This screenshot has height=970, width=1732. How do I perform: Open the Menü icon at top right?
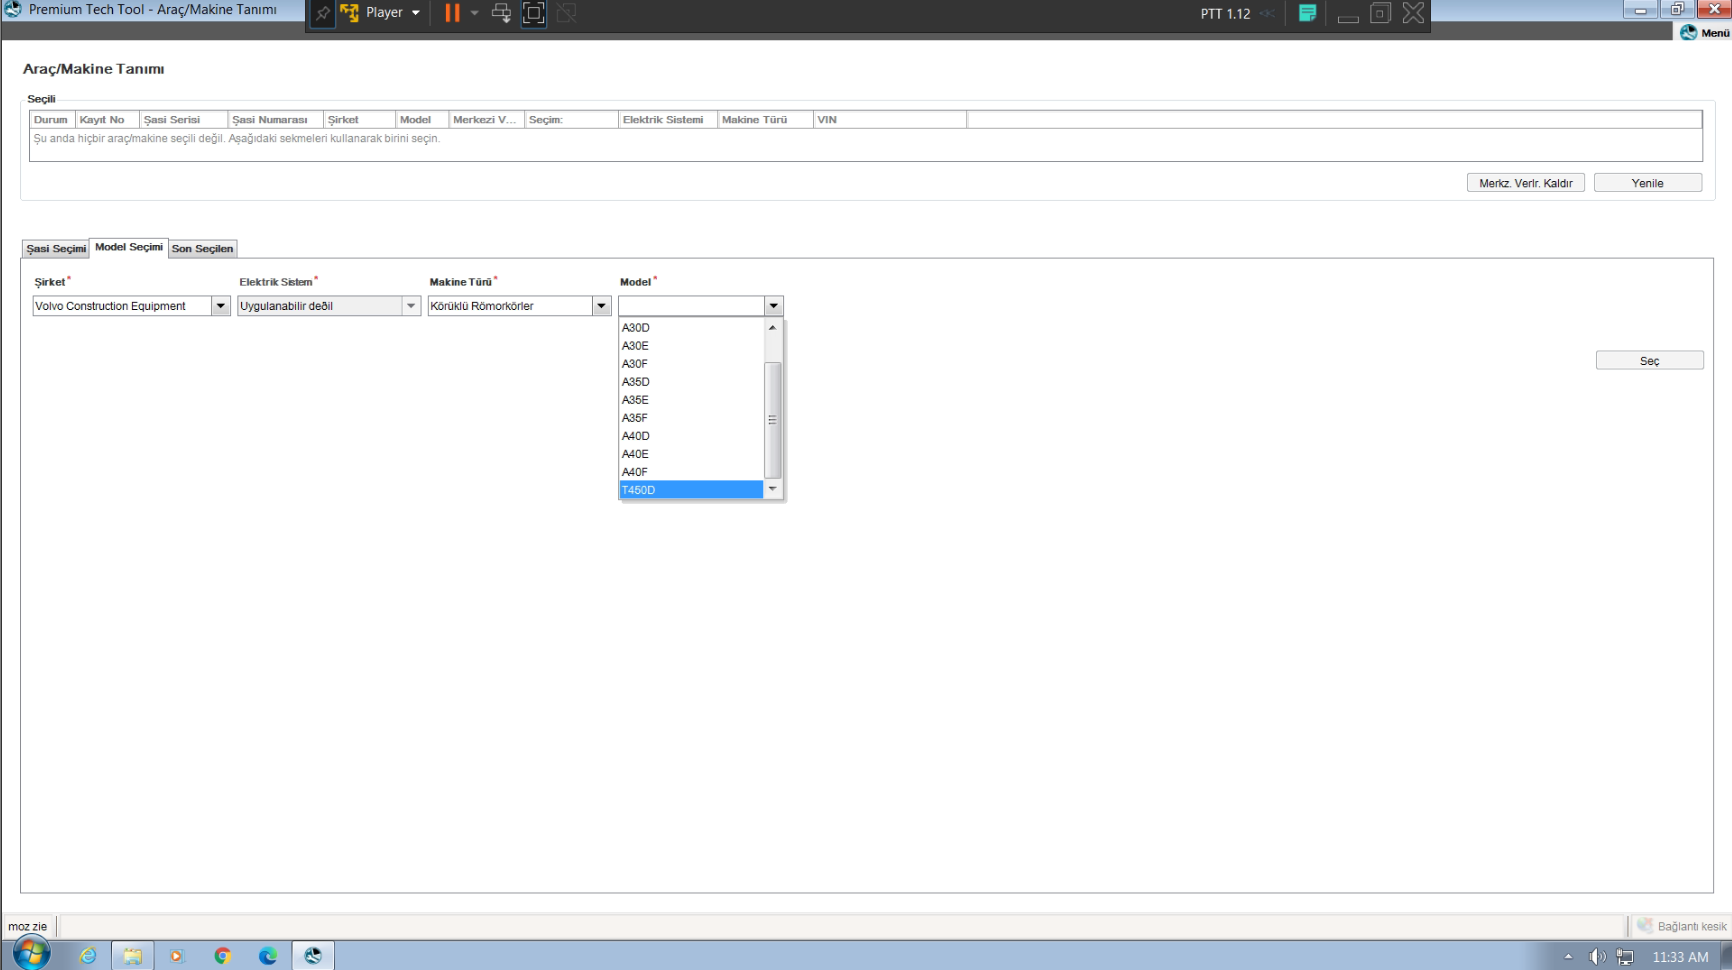1705,33
